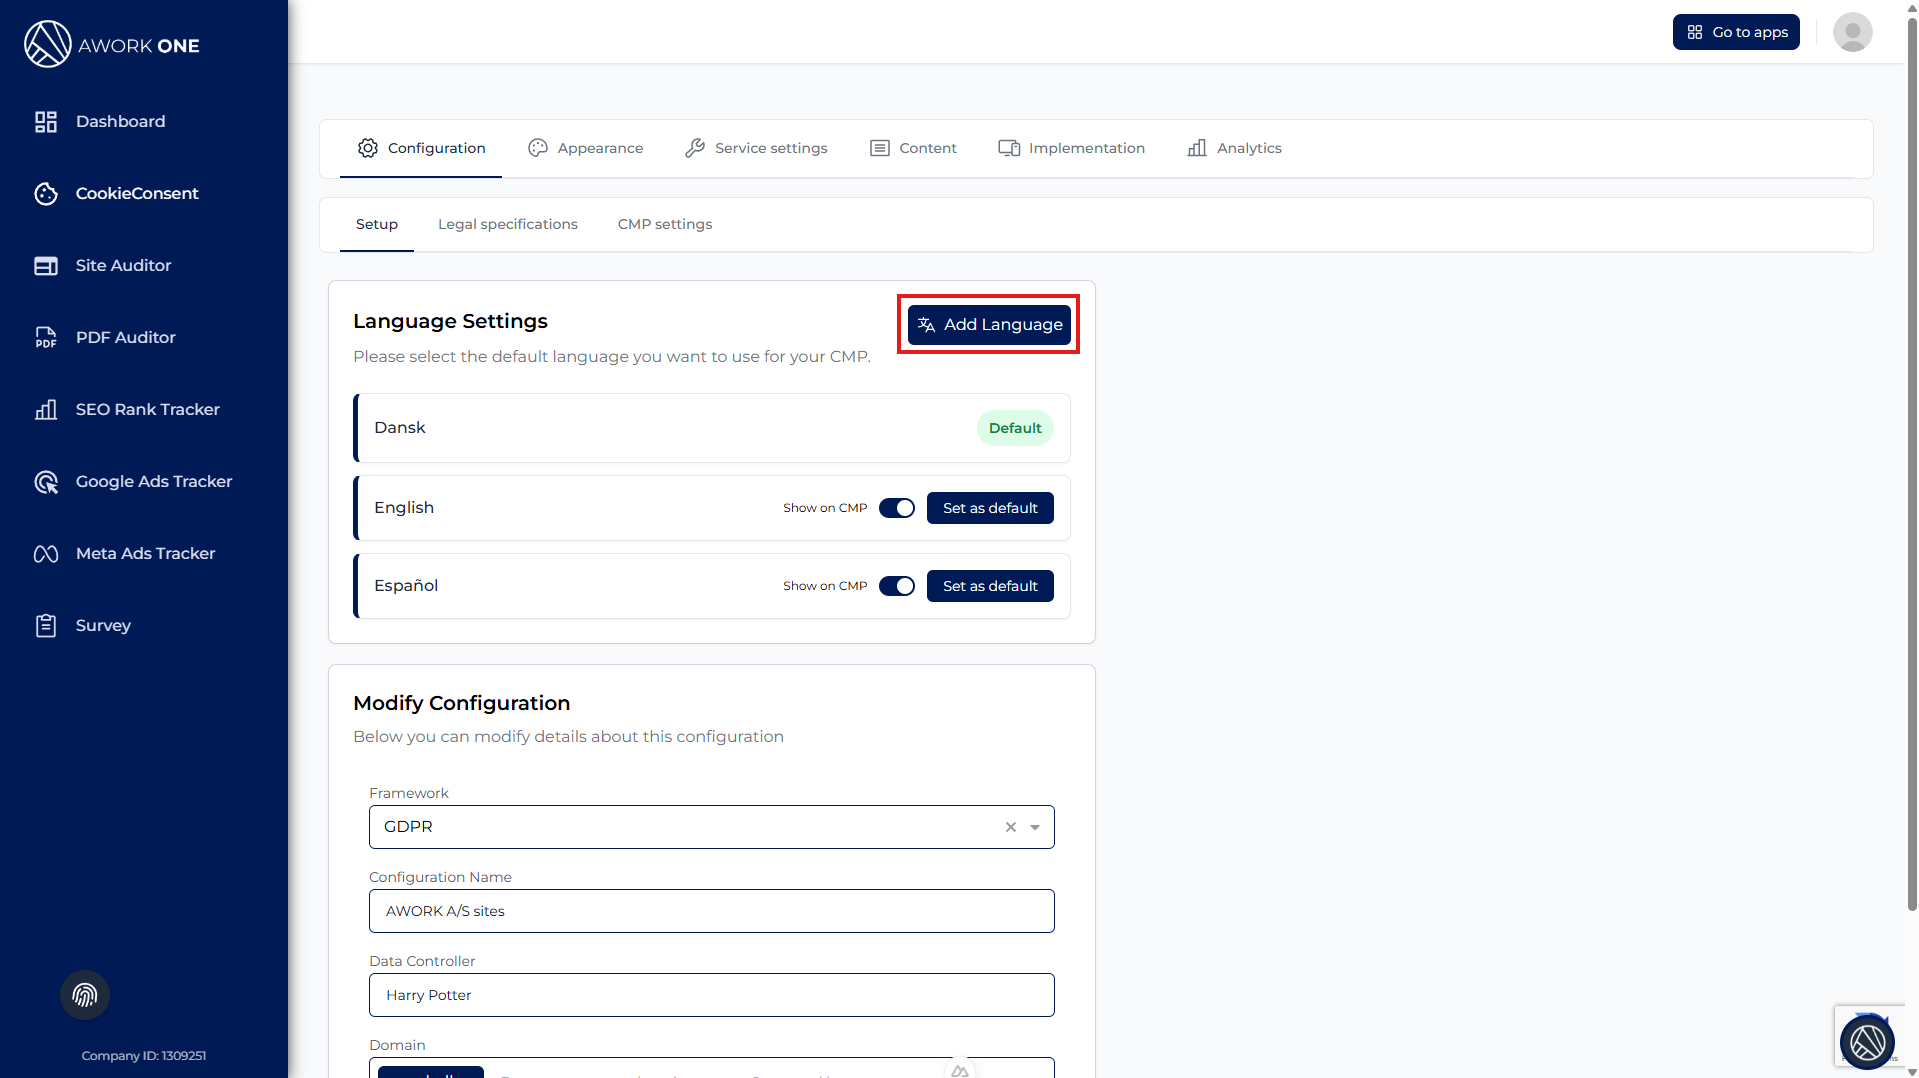Open the SEO Rank Tracker icon
The width and height of the screenshot is (1919, 1078).
tap(46, 410)
